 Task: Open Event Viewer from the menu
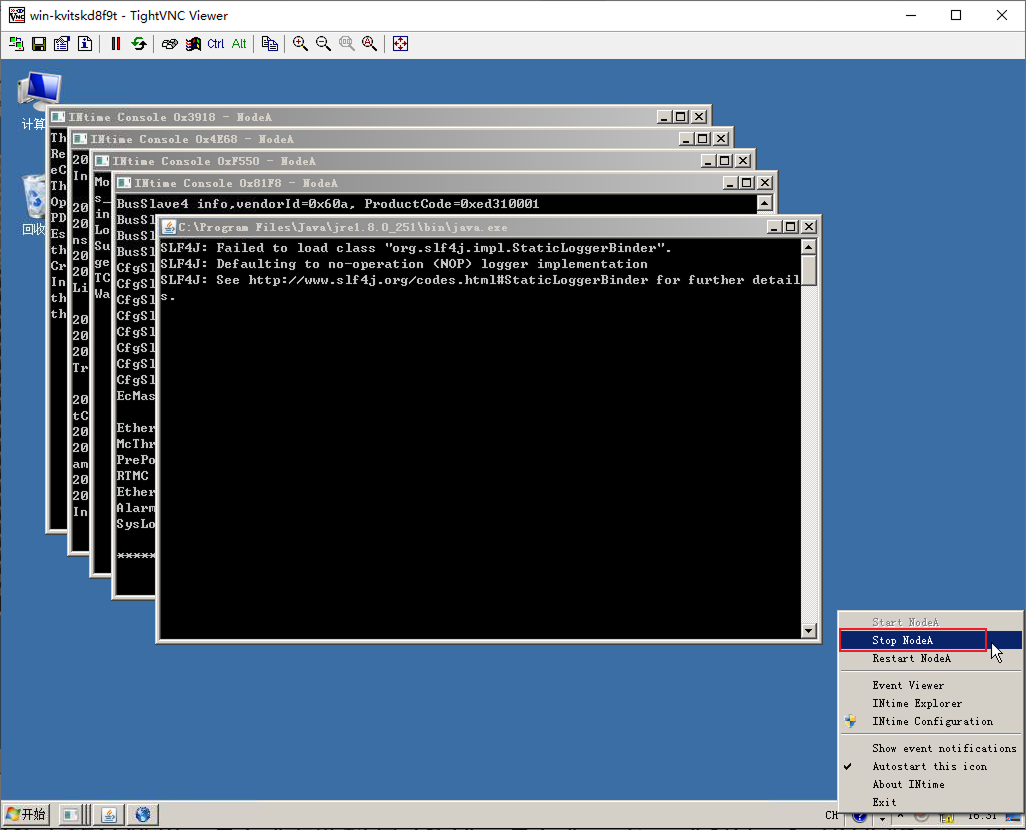907,685
